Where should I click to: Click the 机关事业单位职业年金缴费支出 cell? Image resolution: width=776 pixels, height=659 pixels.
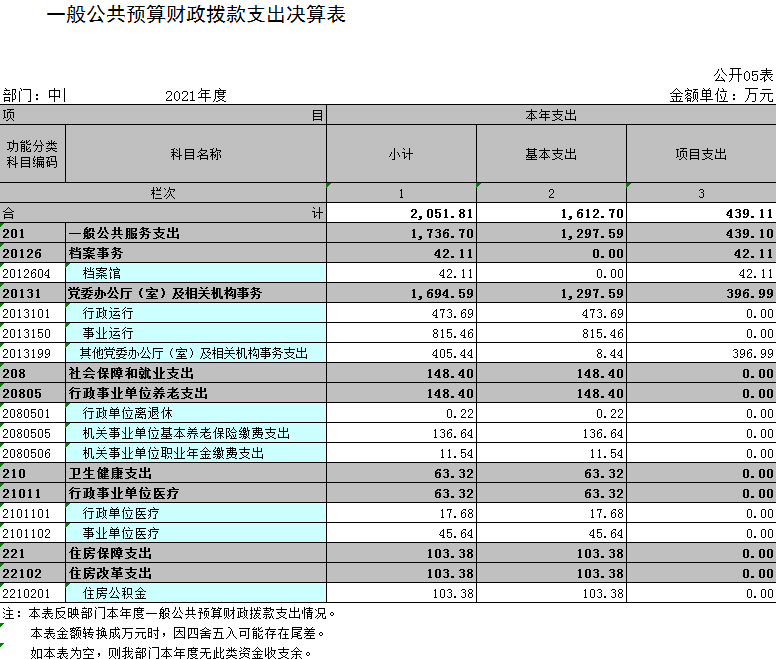click(195, 453)
